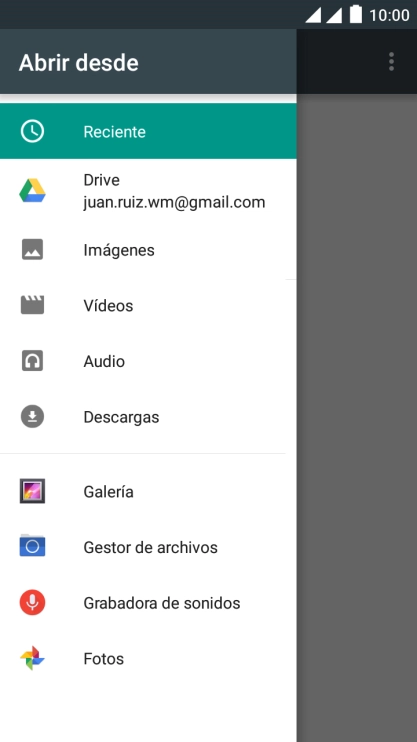Open the three-dot overflow menu
This screenshot has height=742, width=417.
pyautogui.click(x=391, y=62)
